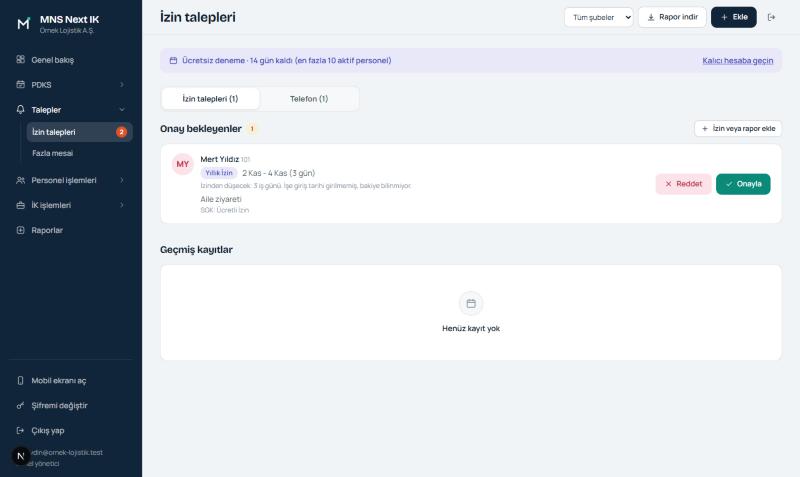Expand İK işlemleri chevron
The image size is (800, 477).
pyautogui.click(x=122, y=205)
